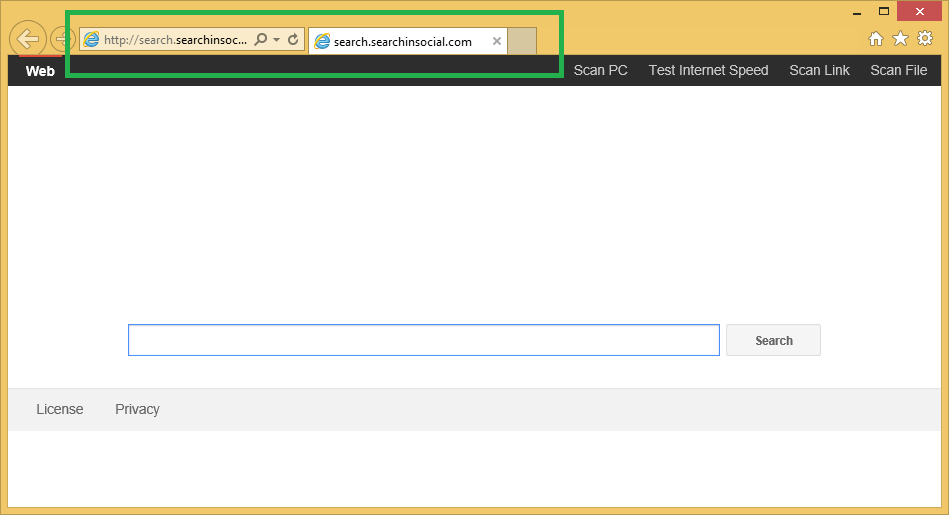Screen dimensions: 949x515
Task: Select the Web menu item
Action: [x=40, y=71]
